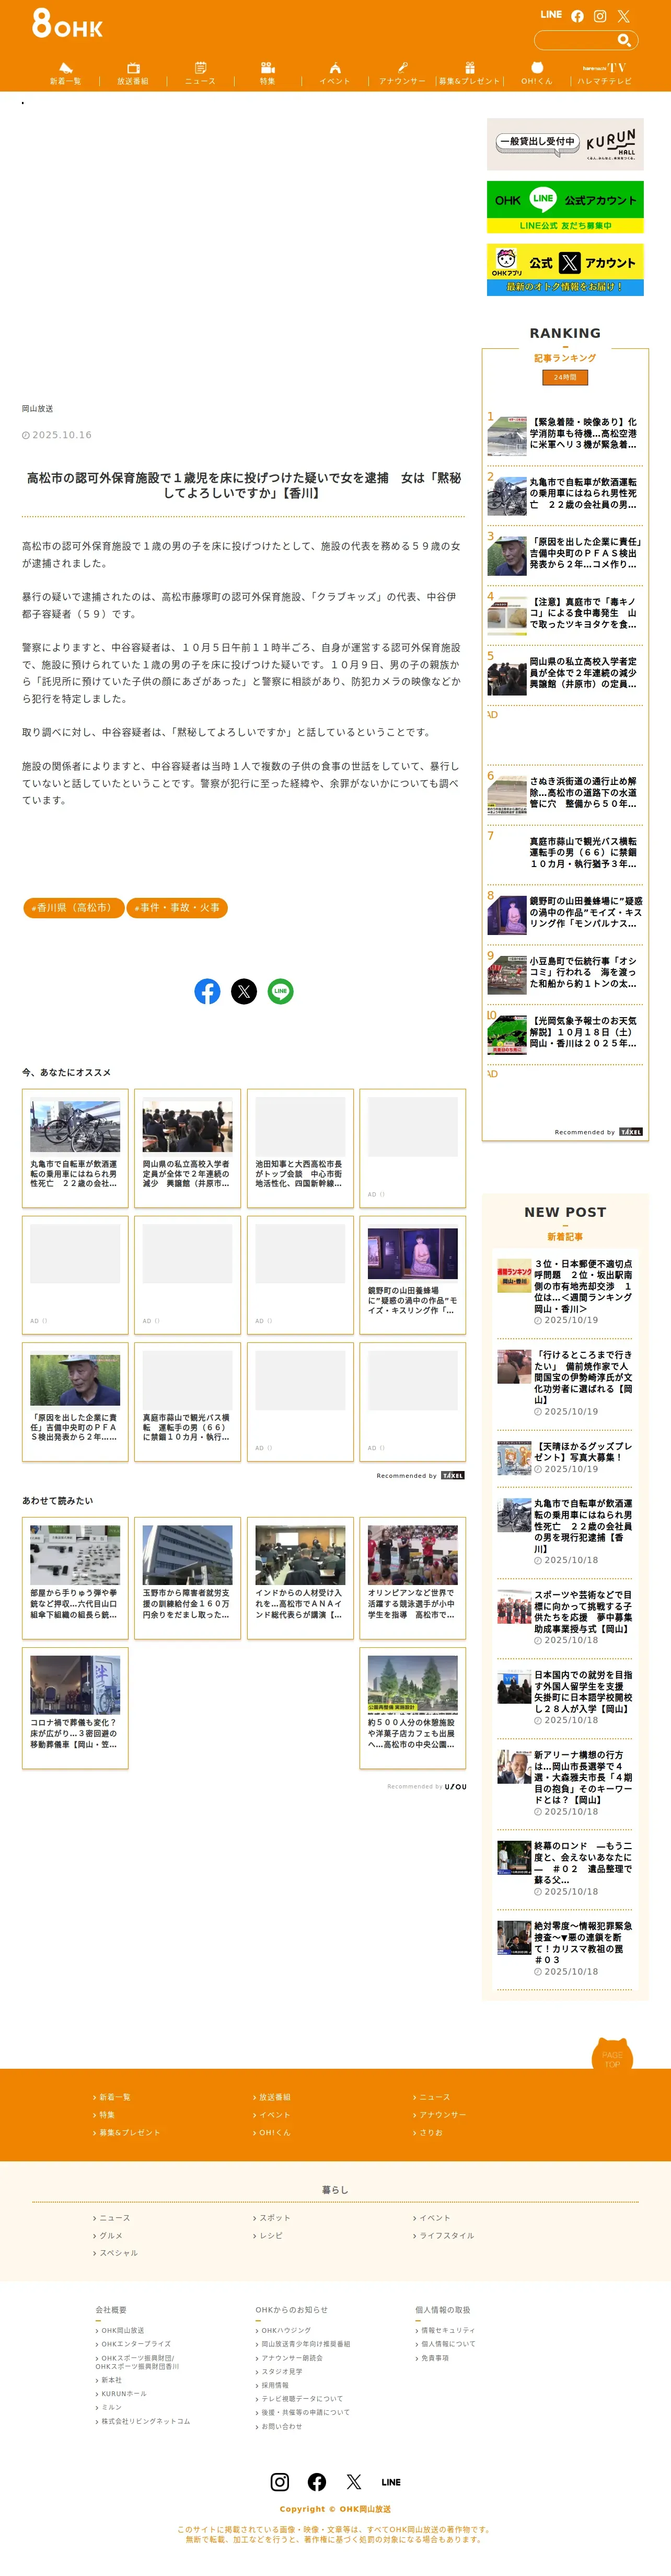Open ranking 6 さぬき浜街道 article
Image resolution: width=671 pixels, height=2576 pixels.
tap(565, 794)
